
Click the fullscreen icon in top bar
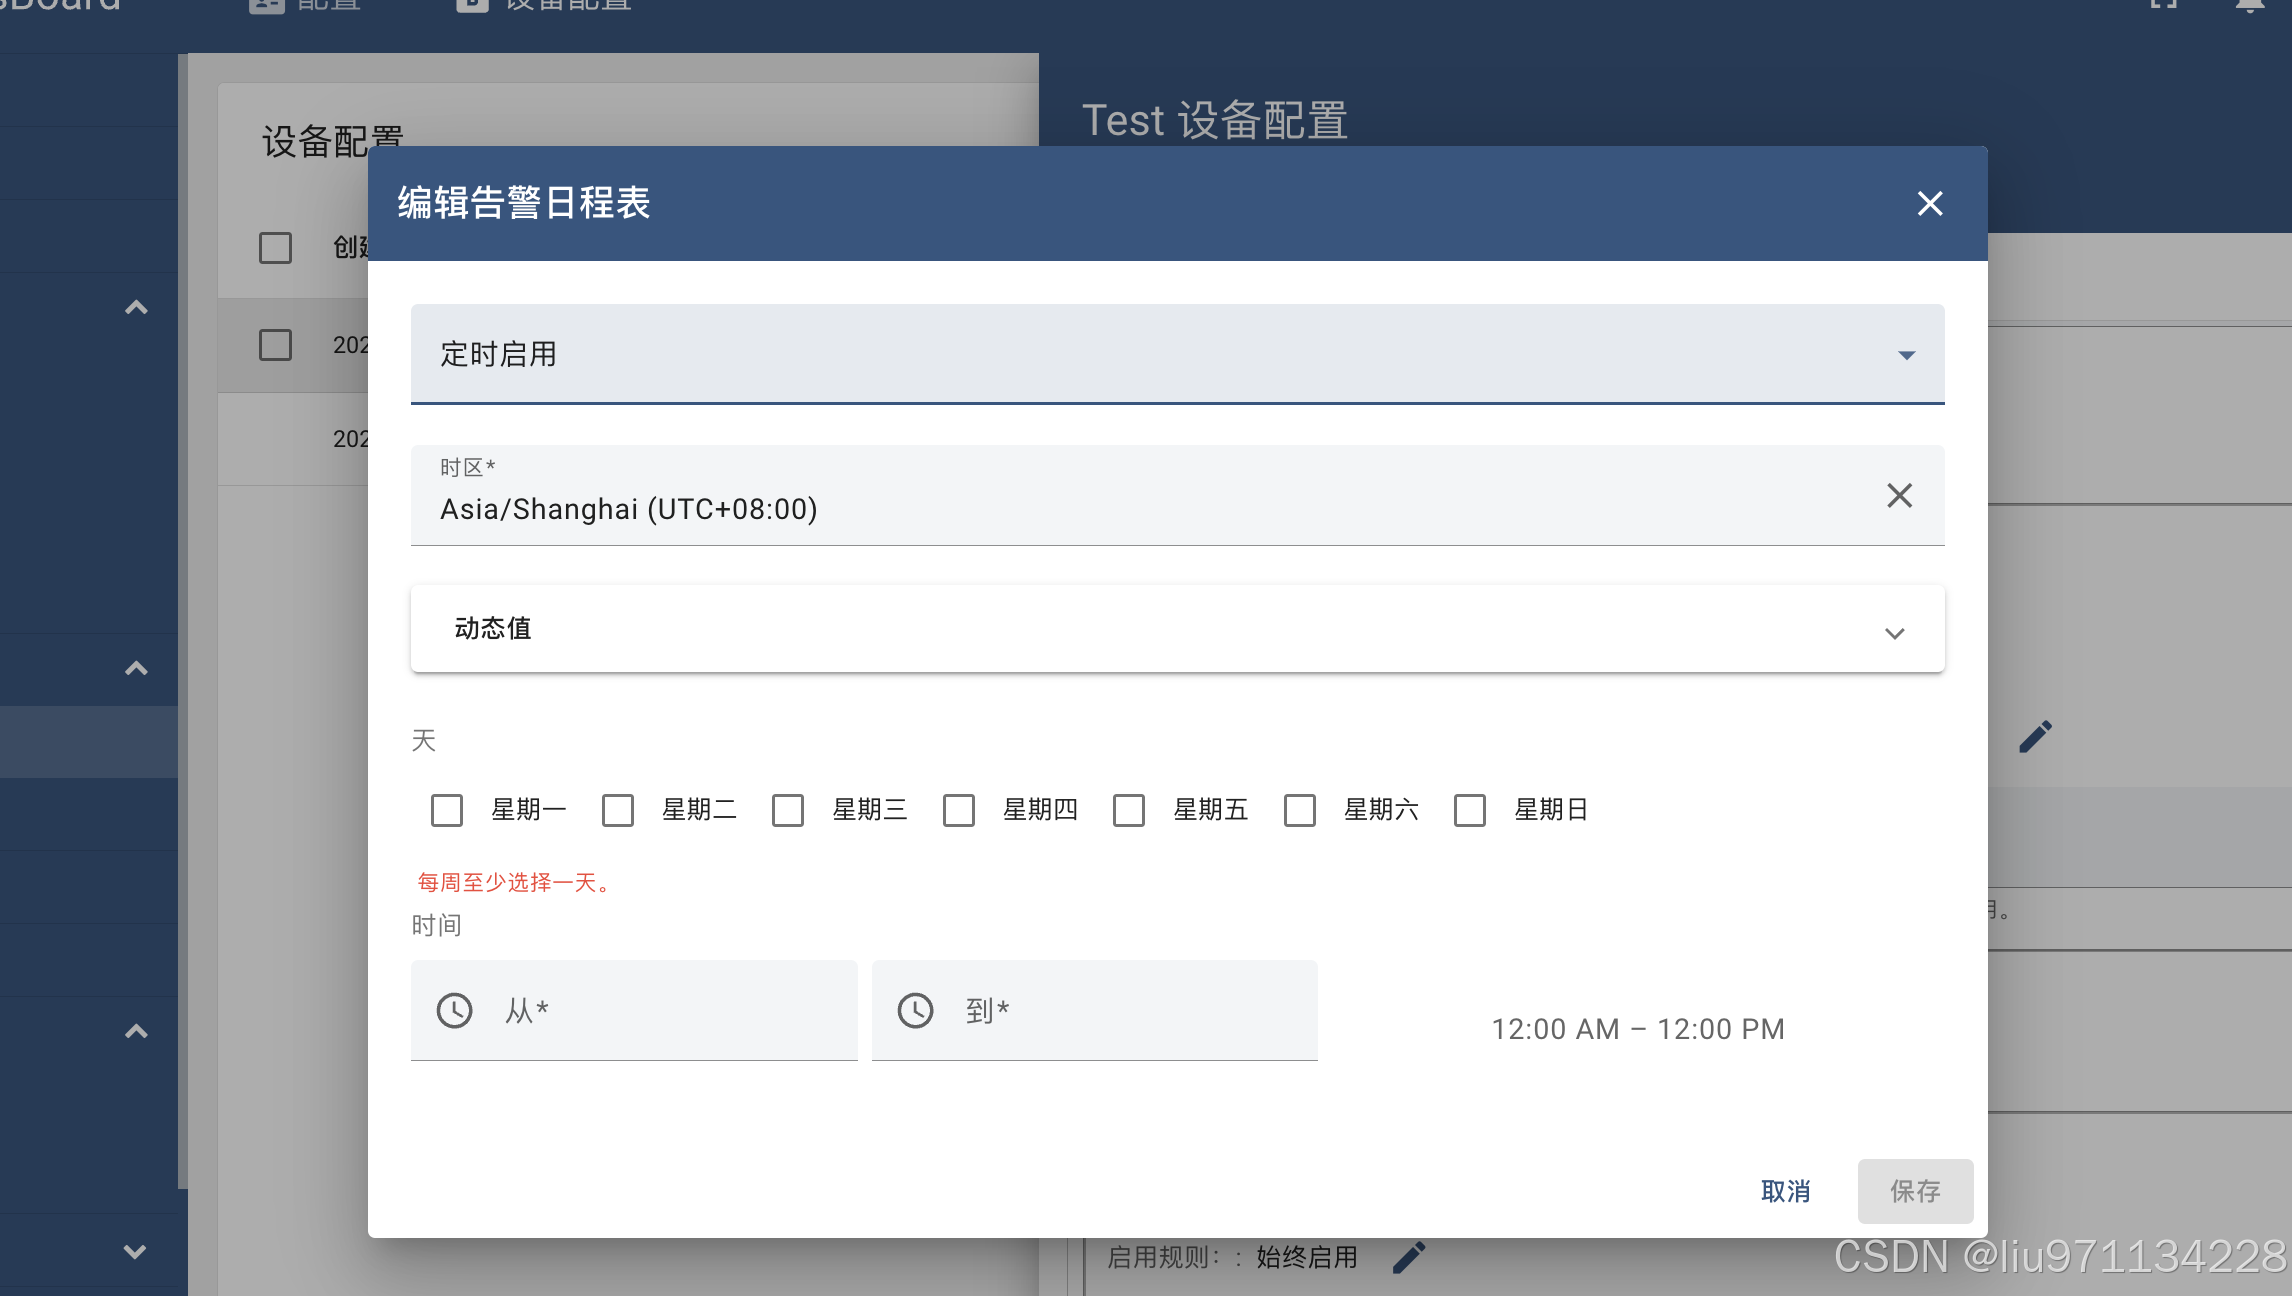pos(2164,6)
